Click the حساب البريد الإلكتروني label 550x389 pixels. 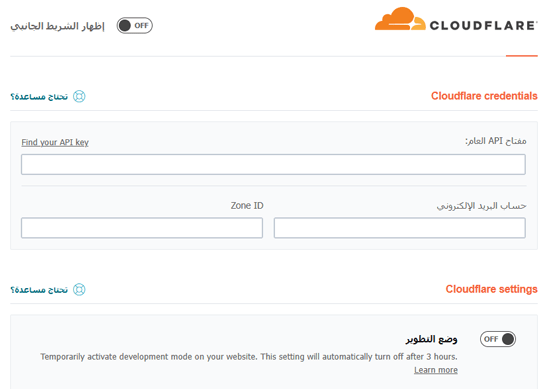tap(481, 206)
